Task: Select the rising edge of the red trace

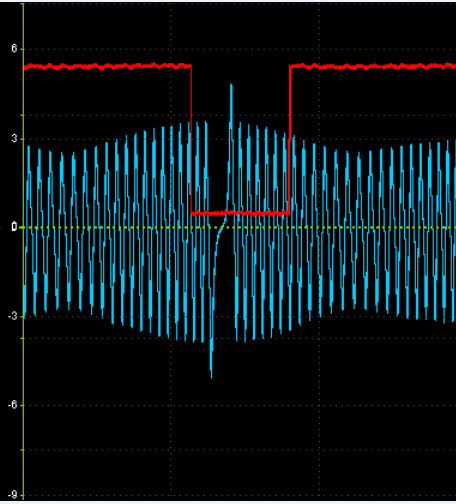Action: tap(289, 139)
